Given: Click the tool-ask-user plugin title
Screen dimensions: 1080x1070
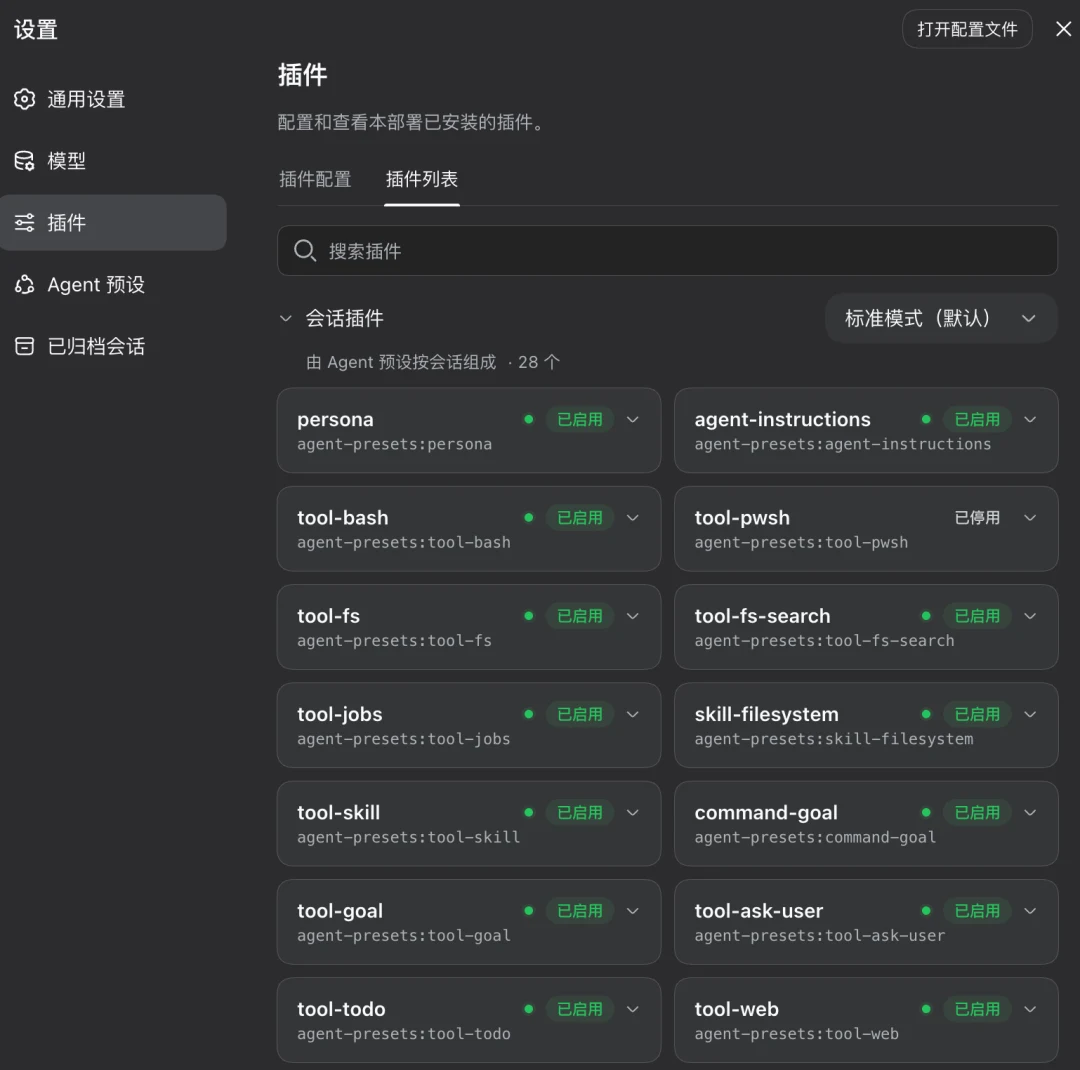Looking at the screenshot, I should click(x=758, y=911).
